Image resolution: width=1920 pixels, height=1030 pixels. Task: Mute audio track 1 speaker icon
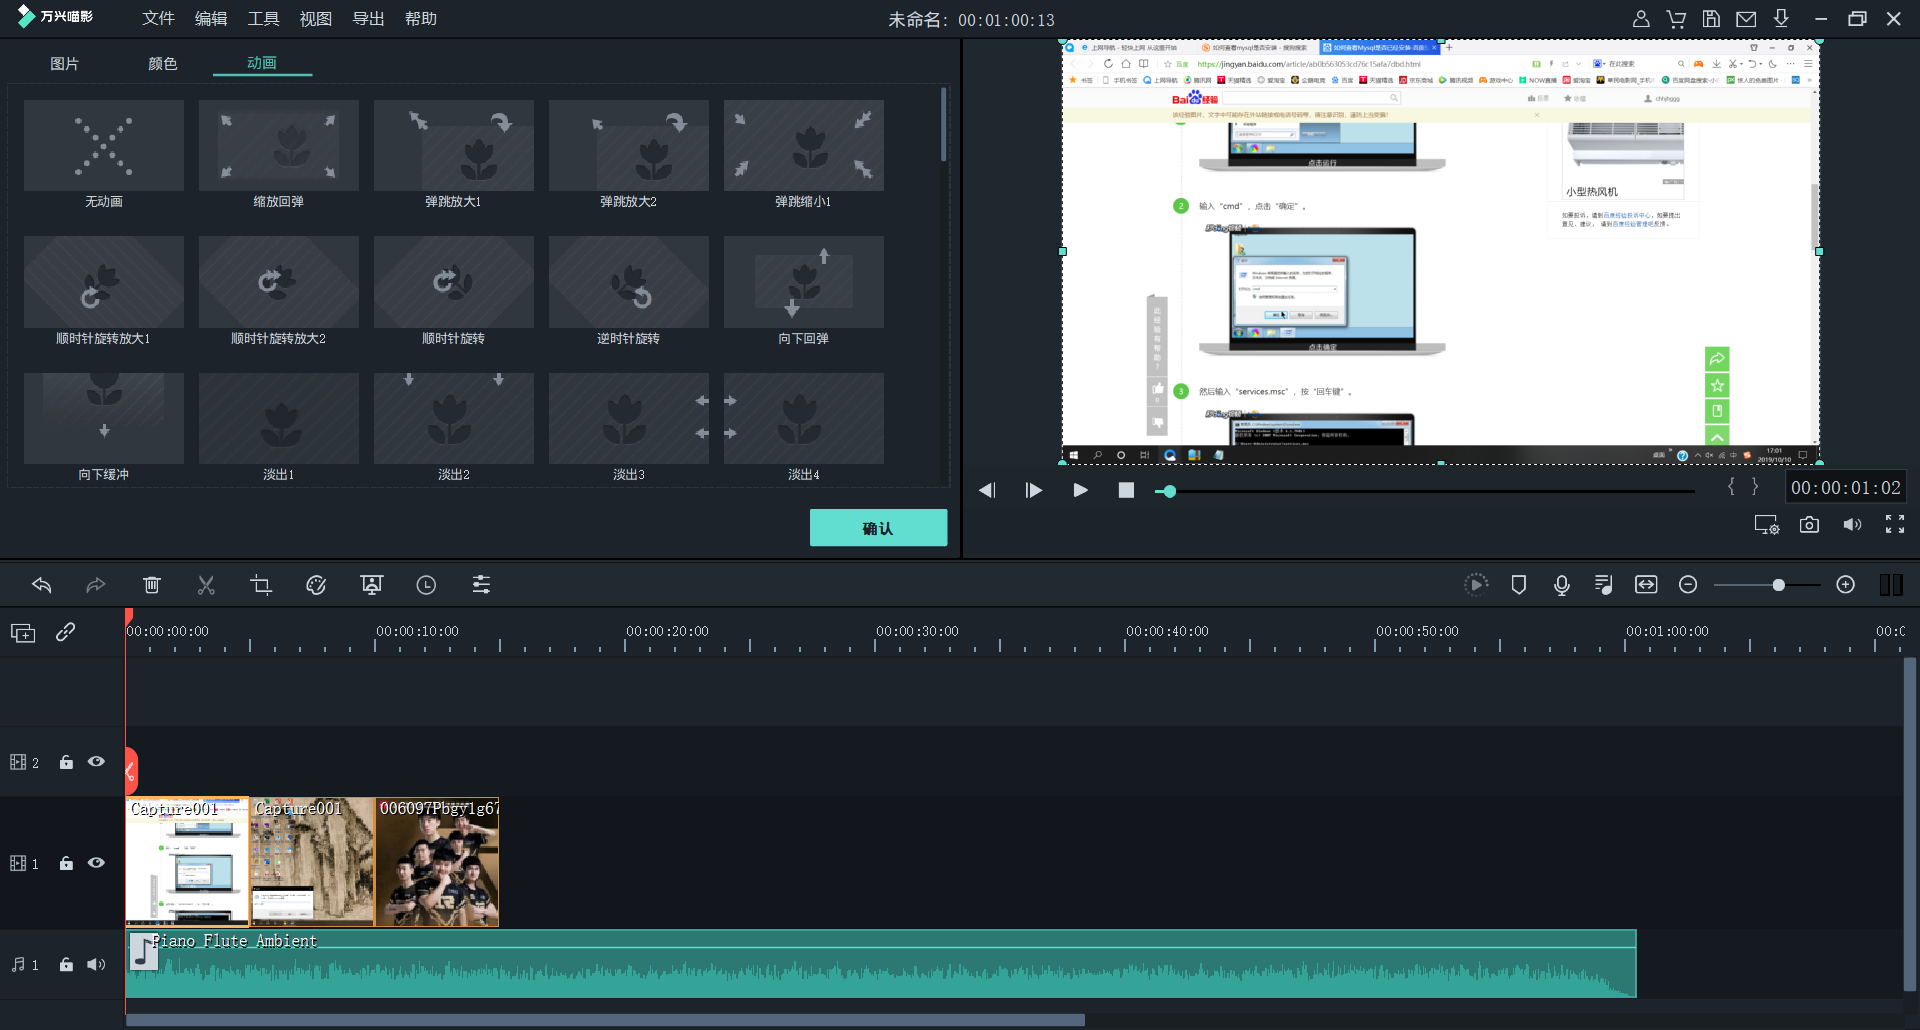tap(96, 964)
